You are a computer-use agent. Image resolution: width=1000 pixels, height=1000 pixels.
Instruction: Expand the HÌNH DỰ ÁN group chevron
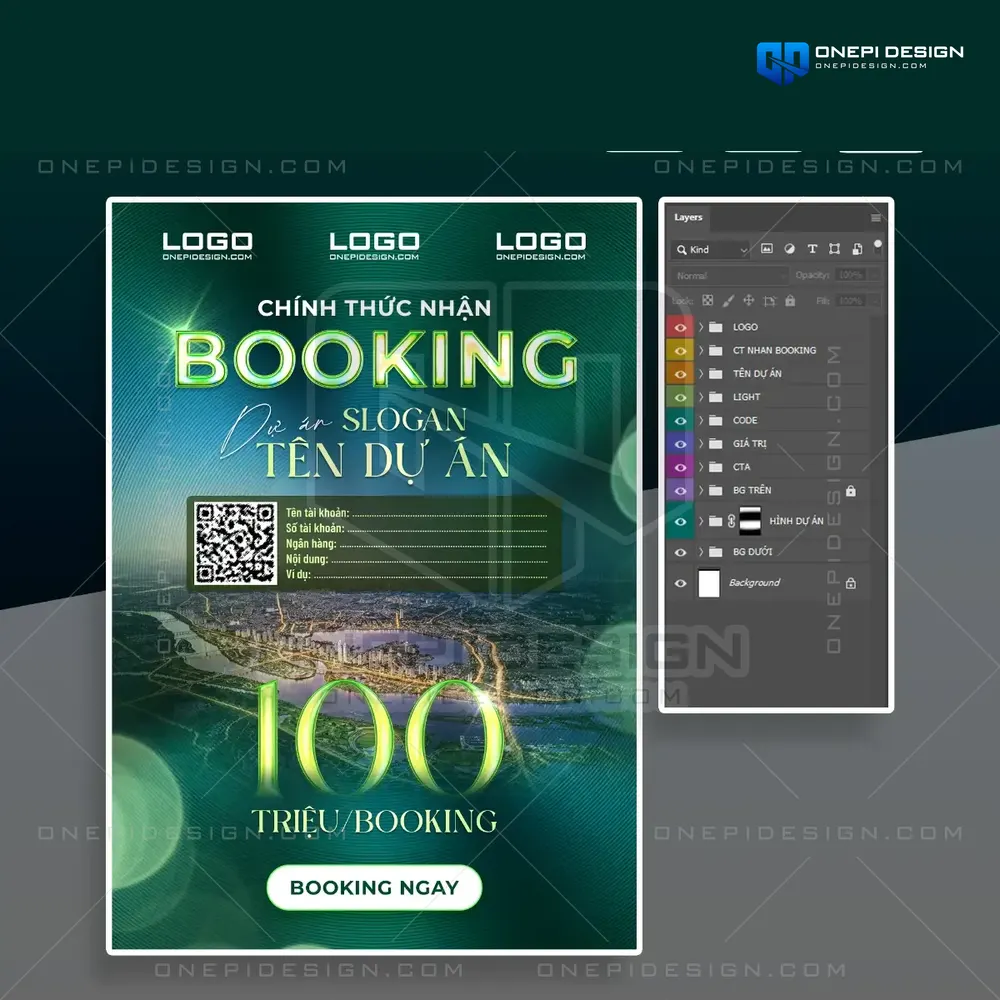point(701,521)
